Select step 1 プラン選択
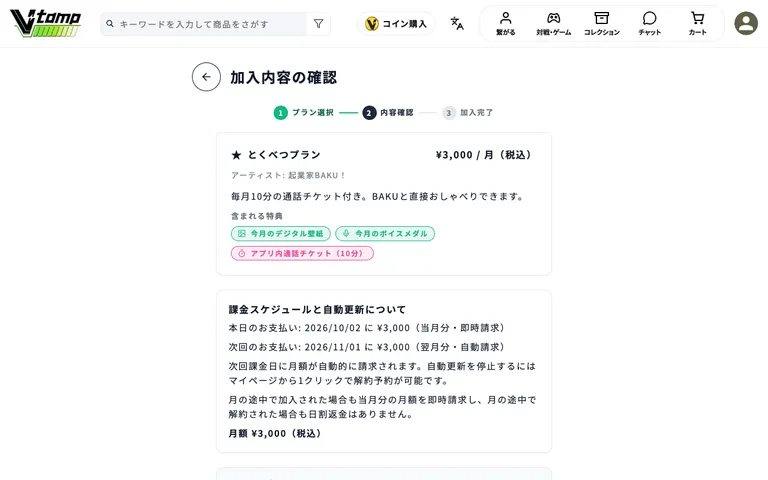 pos(304,113)
